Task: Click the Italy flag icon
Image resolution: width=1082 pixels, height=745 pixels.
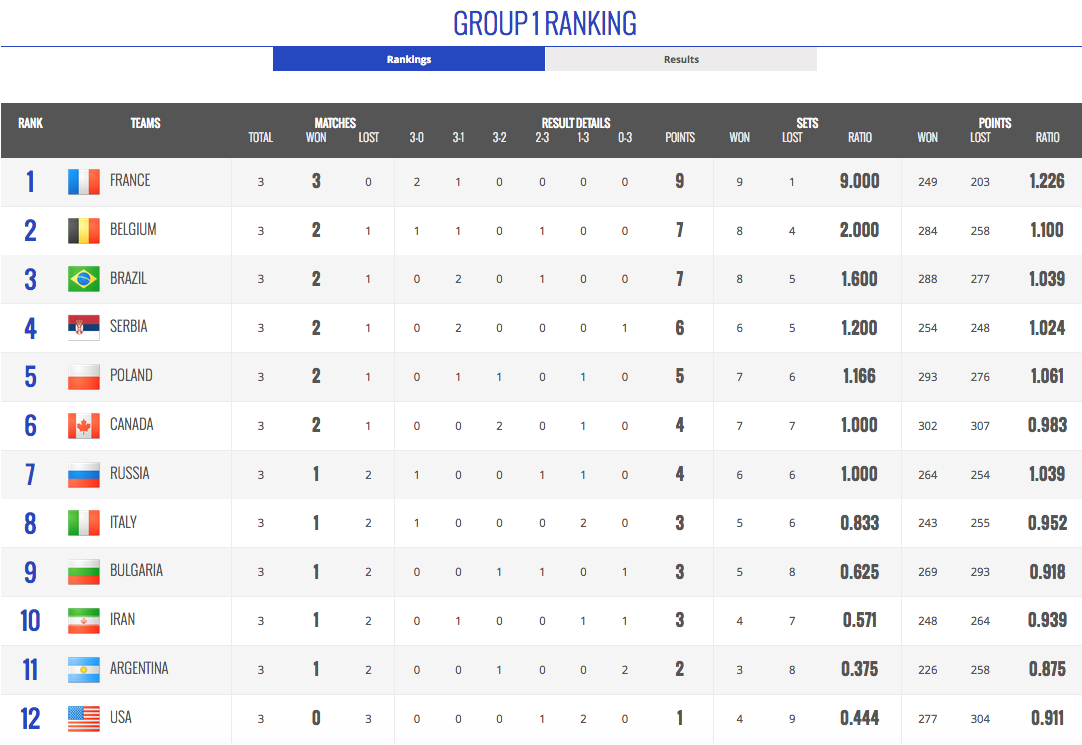Action: coord(84,523)
